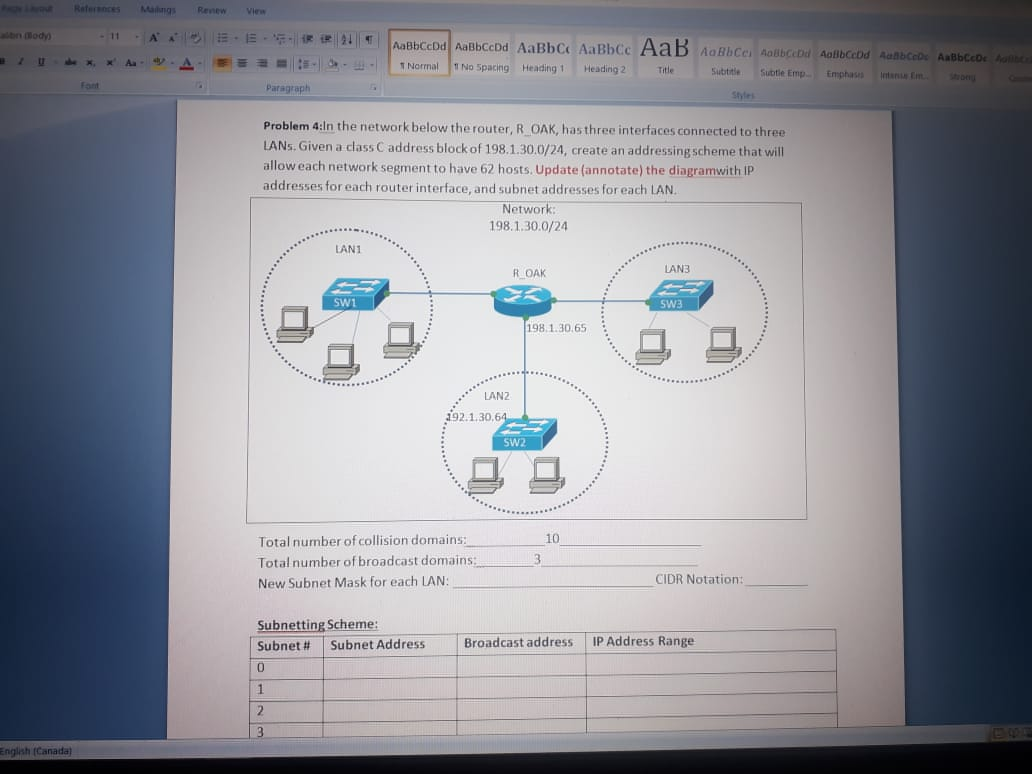Toggle center text alignment
The height and width of the screenshot is (774, 1032).
click(x=243, y=64)
